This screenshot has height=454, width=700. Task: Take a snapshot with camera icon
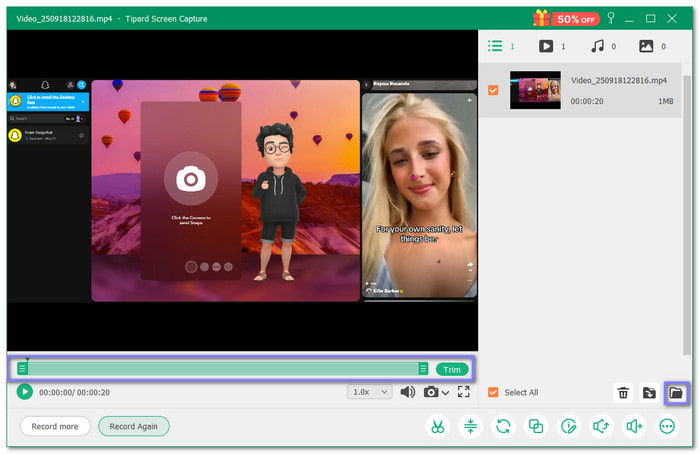coord(431,392)
